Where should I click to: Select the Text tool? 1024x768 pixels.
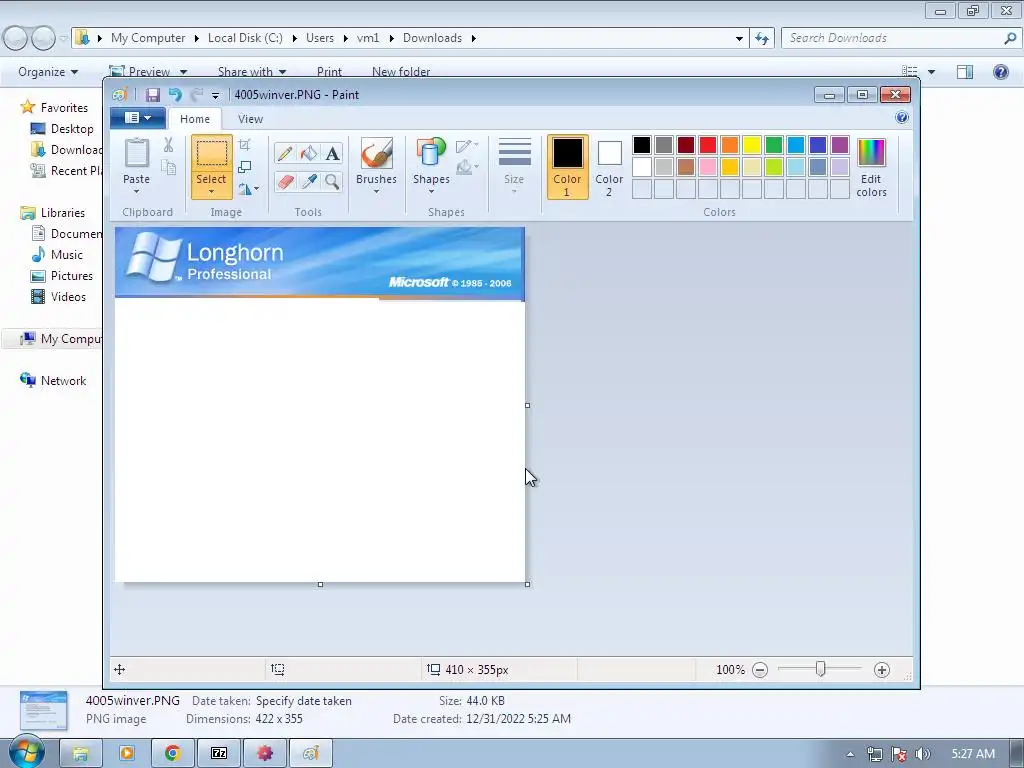tap(332, 153)
